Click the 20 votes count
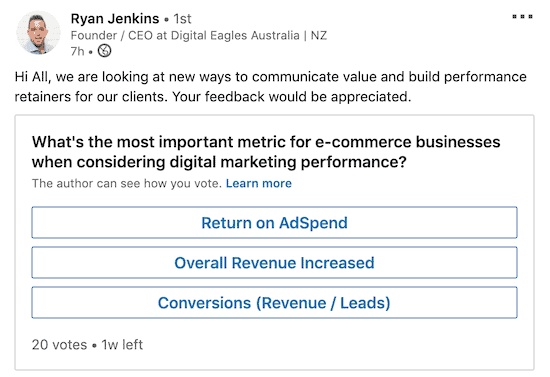Viewport: 550px width, 377px height. click(x=59, y=345)
